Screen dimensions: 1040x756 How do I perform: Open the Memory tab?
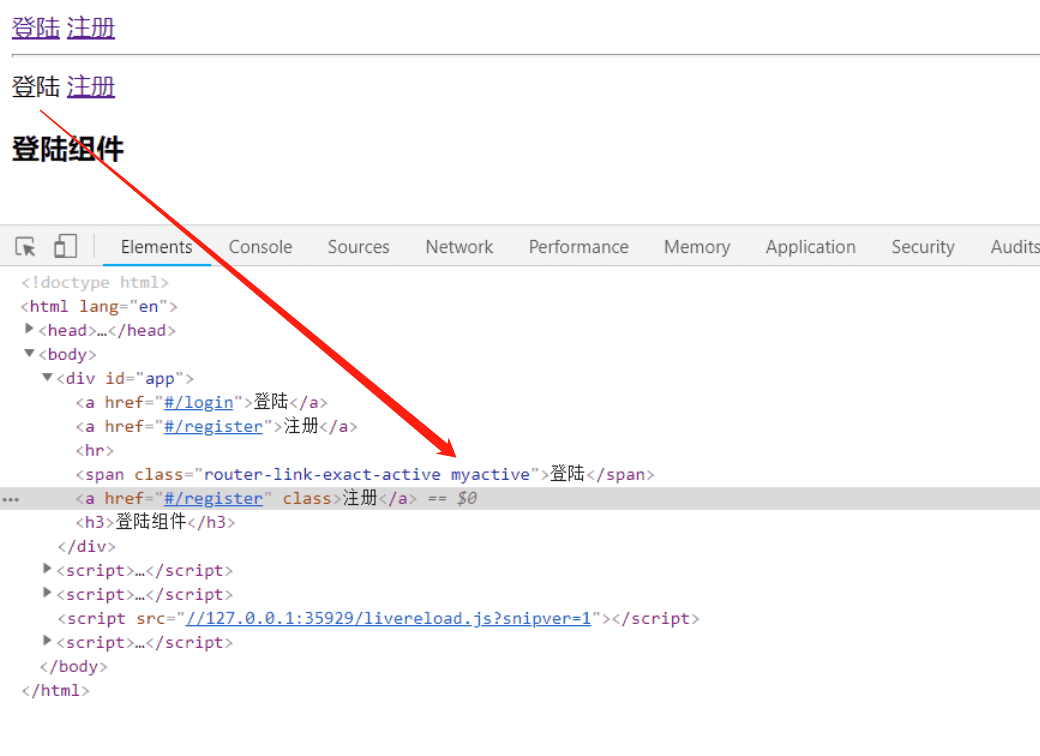click(x=697, y=247)
